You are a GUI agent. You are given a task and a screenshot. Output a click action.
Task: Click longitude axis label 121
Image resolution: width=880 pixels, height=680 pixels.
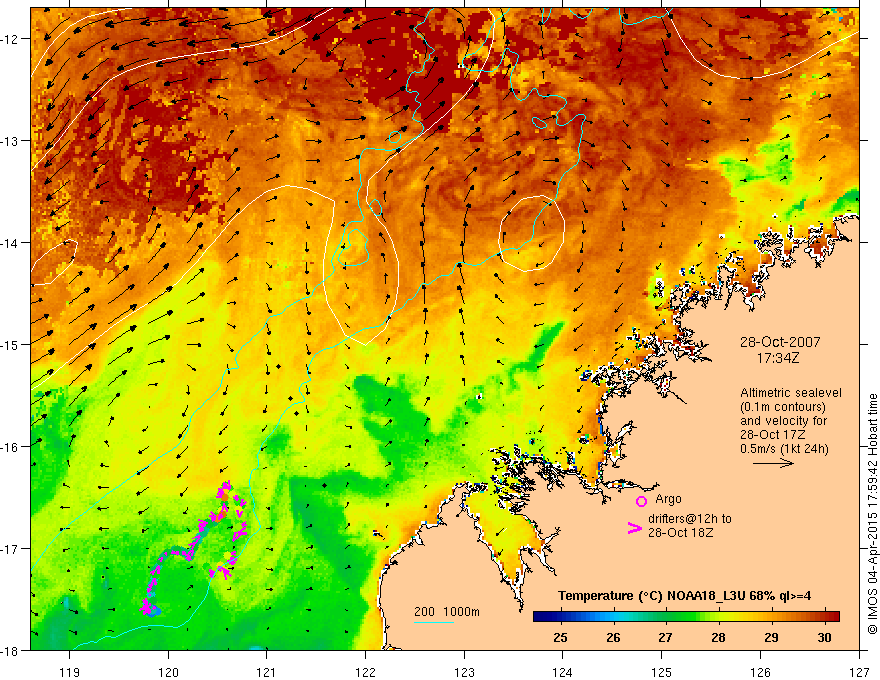(x=267, y=672)
